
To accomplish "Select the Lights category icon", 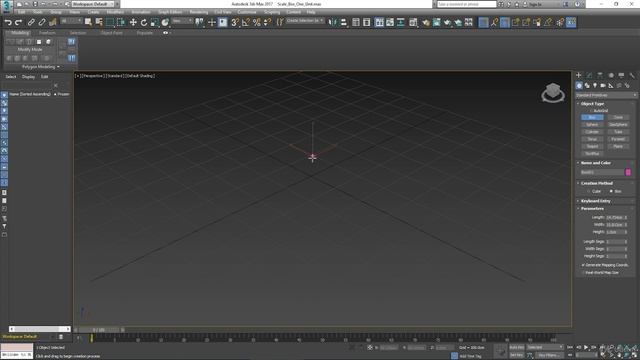I will pos(595,85).
